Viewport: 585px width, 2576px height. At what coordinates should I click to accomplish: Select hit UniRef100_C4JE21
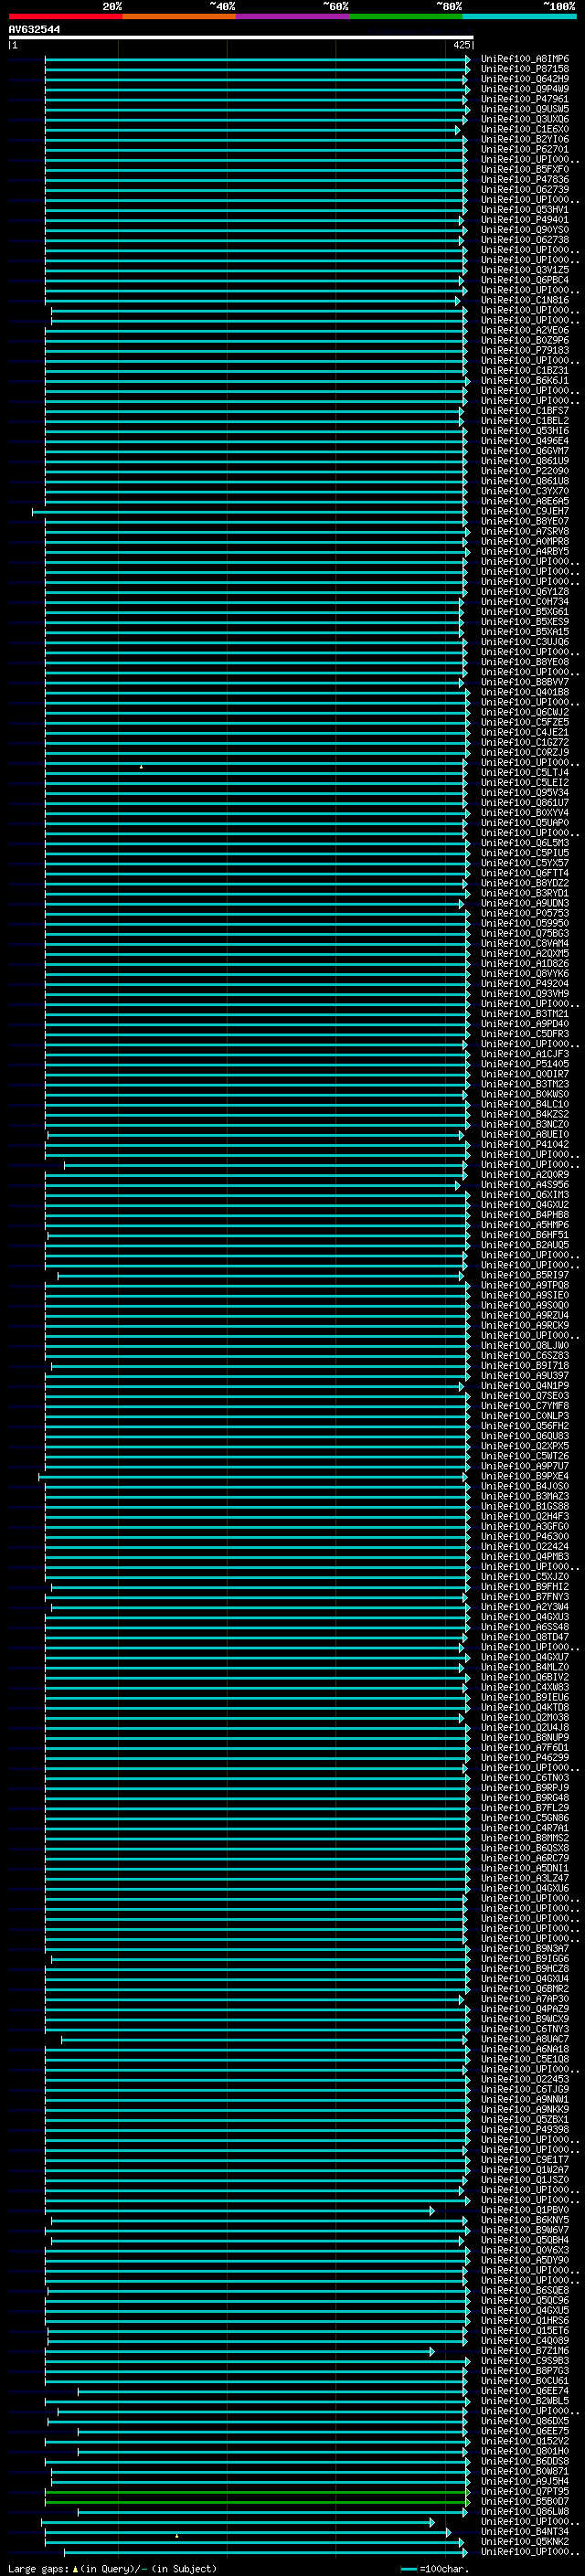(x=524, y=732)
